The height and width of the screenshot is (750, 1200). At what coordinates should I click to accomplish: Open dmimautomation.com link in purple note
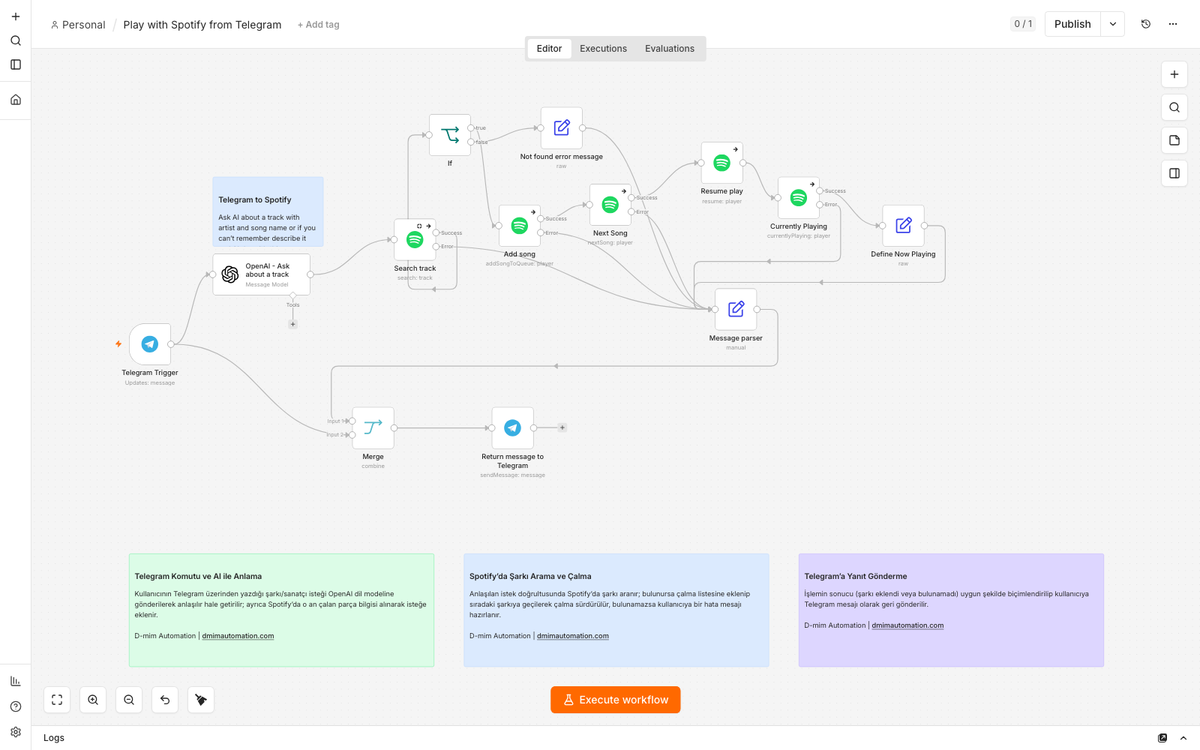[x=907, y=625]
